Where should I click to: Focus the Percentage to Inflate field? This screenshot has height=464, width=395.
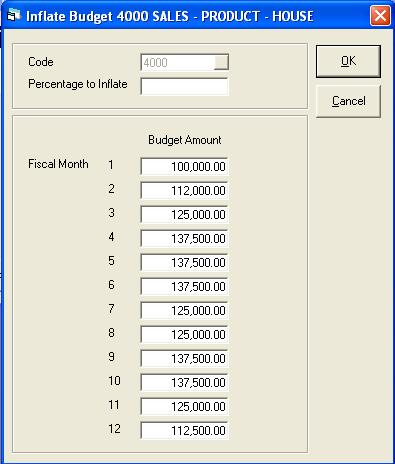[x=184, y=86]
